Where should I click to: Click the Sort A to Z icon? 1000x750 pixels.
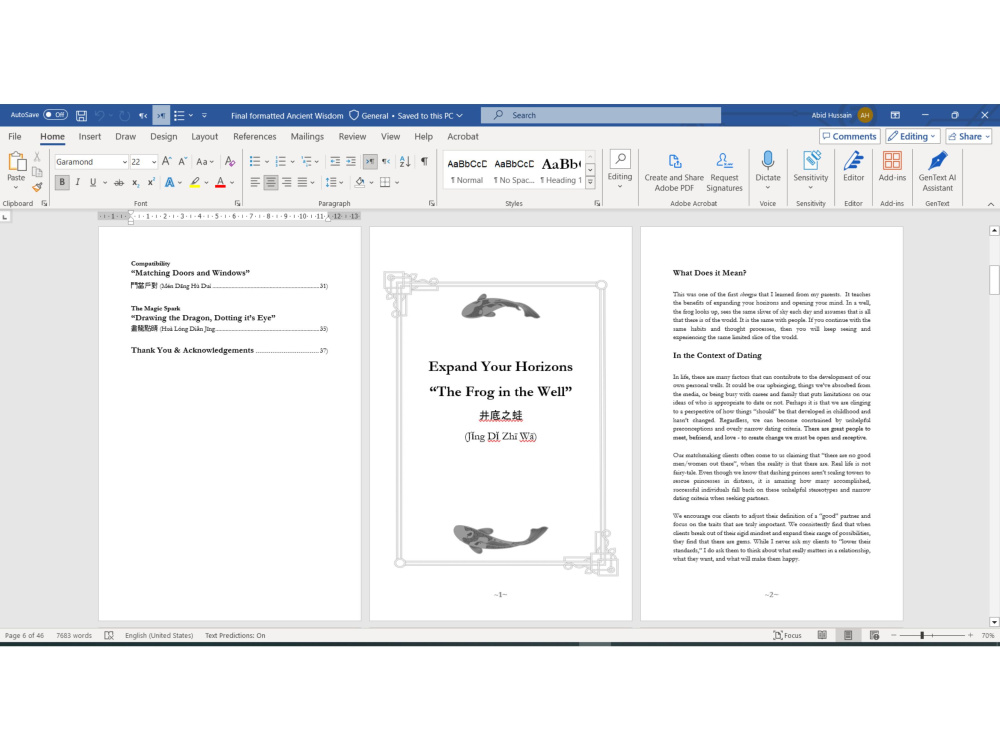tap(405, 161)
